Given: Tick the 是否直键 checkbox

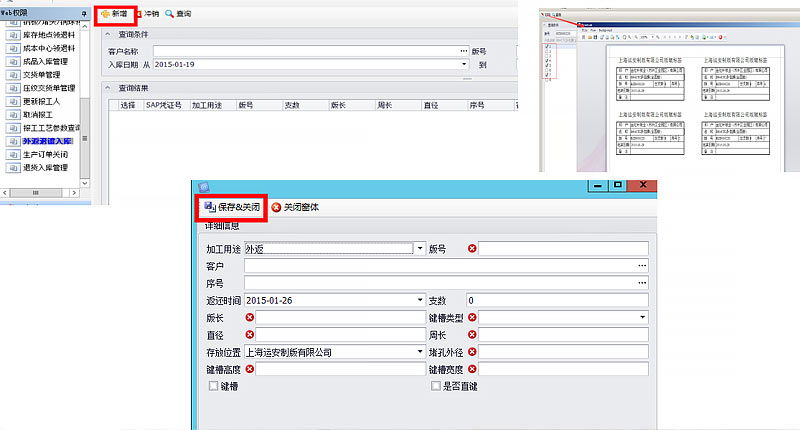Looking at the screenshot, I should pyautogui.click(x=435, y=385).
